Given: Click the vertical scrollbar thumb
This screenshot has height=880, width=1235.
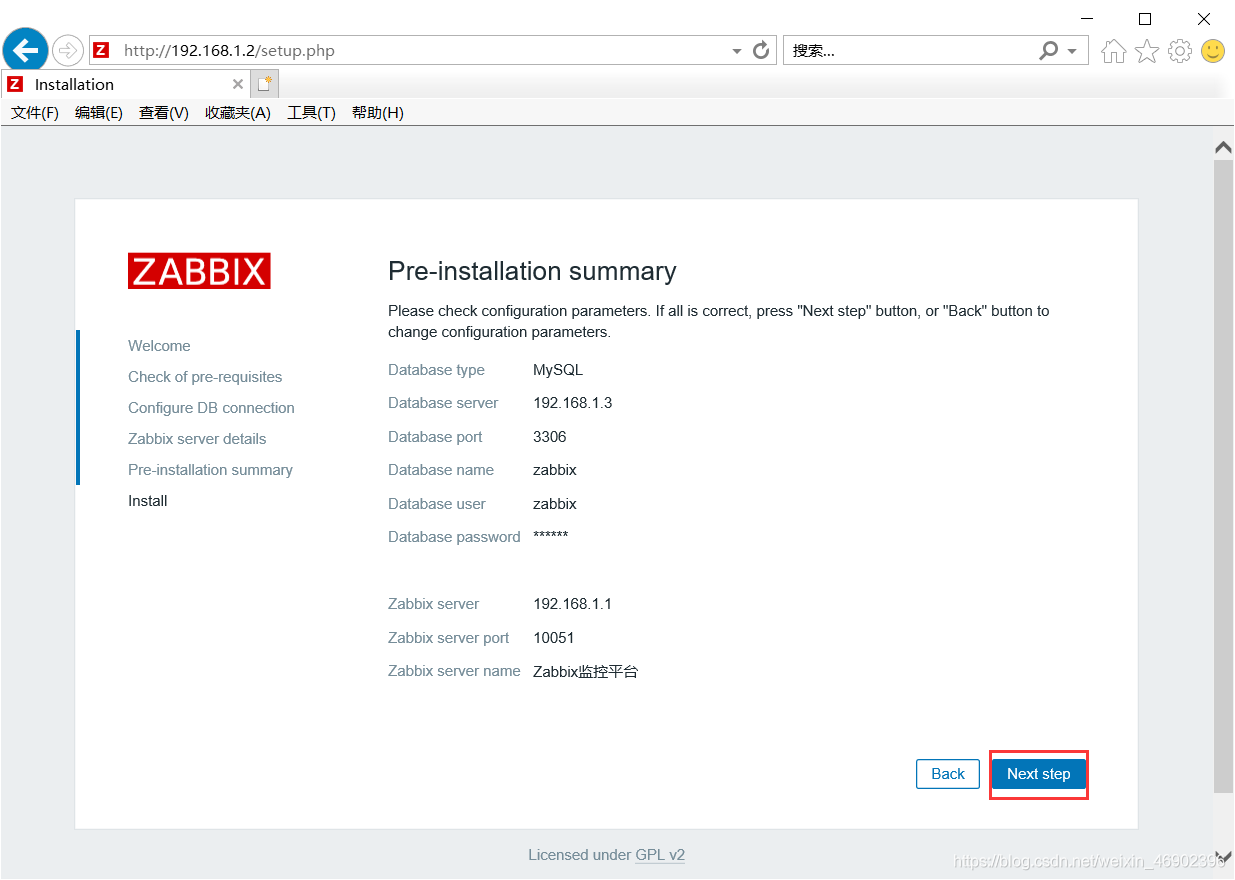Looking at the screenshot, I should pyautogui.click(x=1223, y=475).
